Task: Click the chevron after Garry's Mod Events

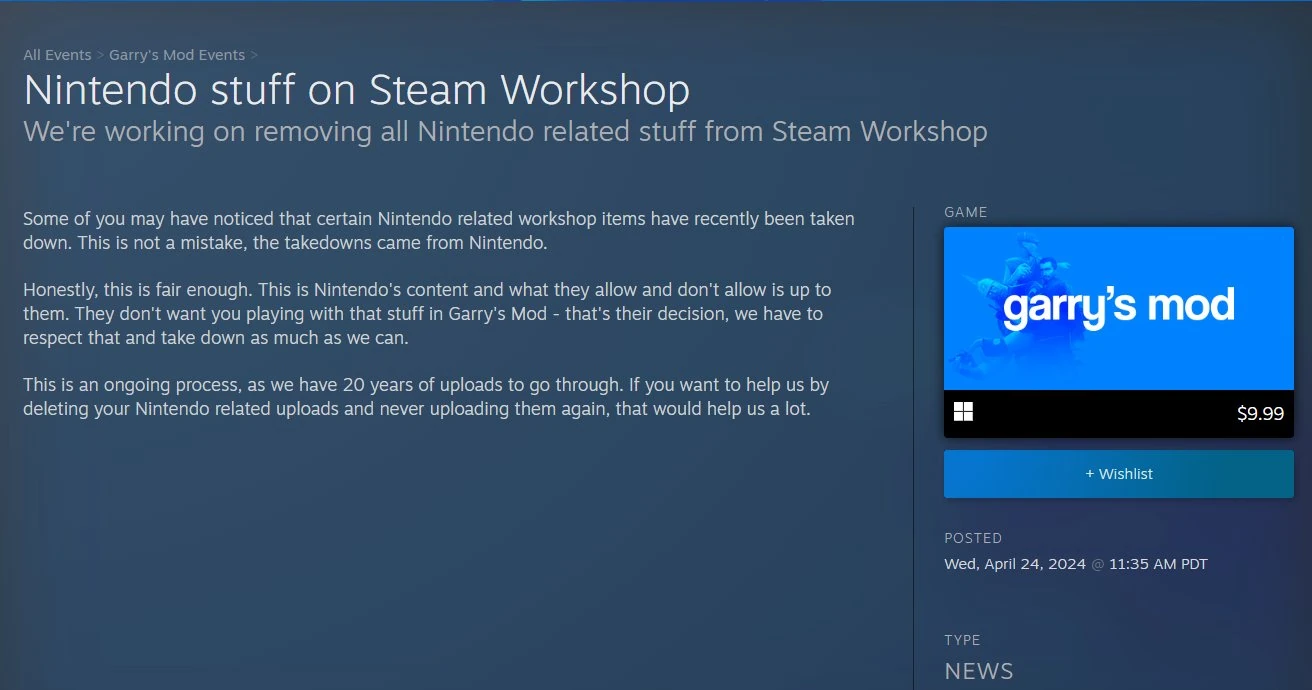Action: coord(253,54)
